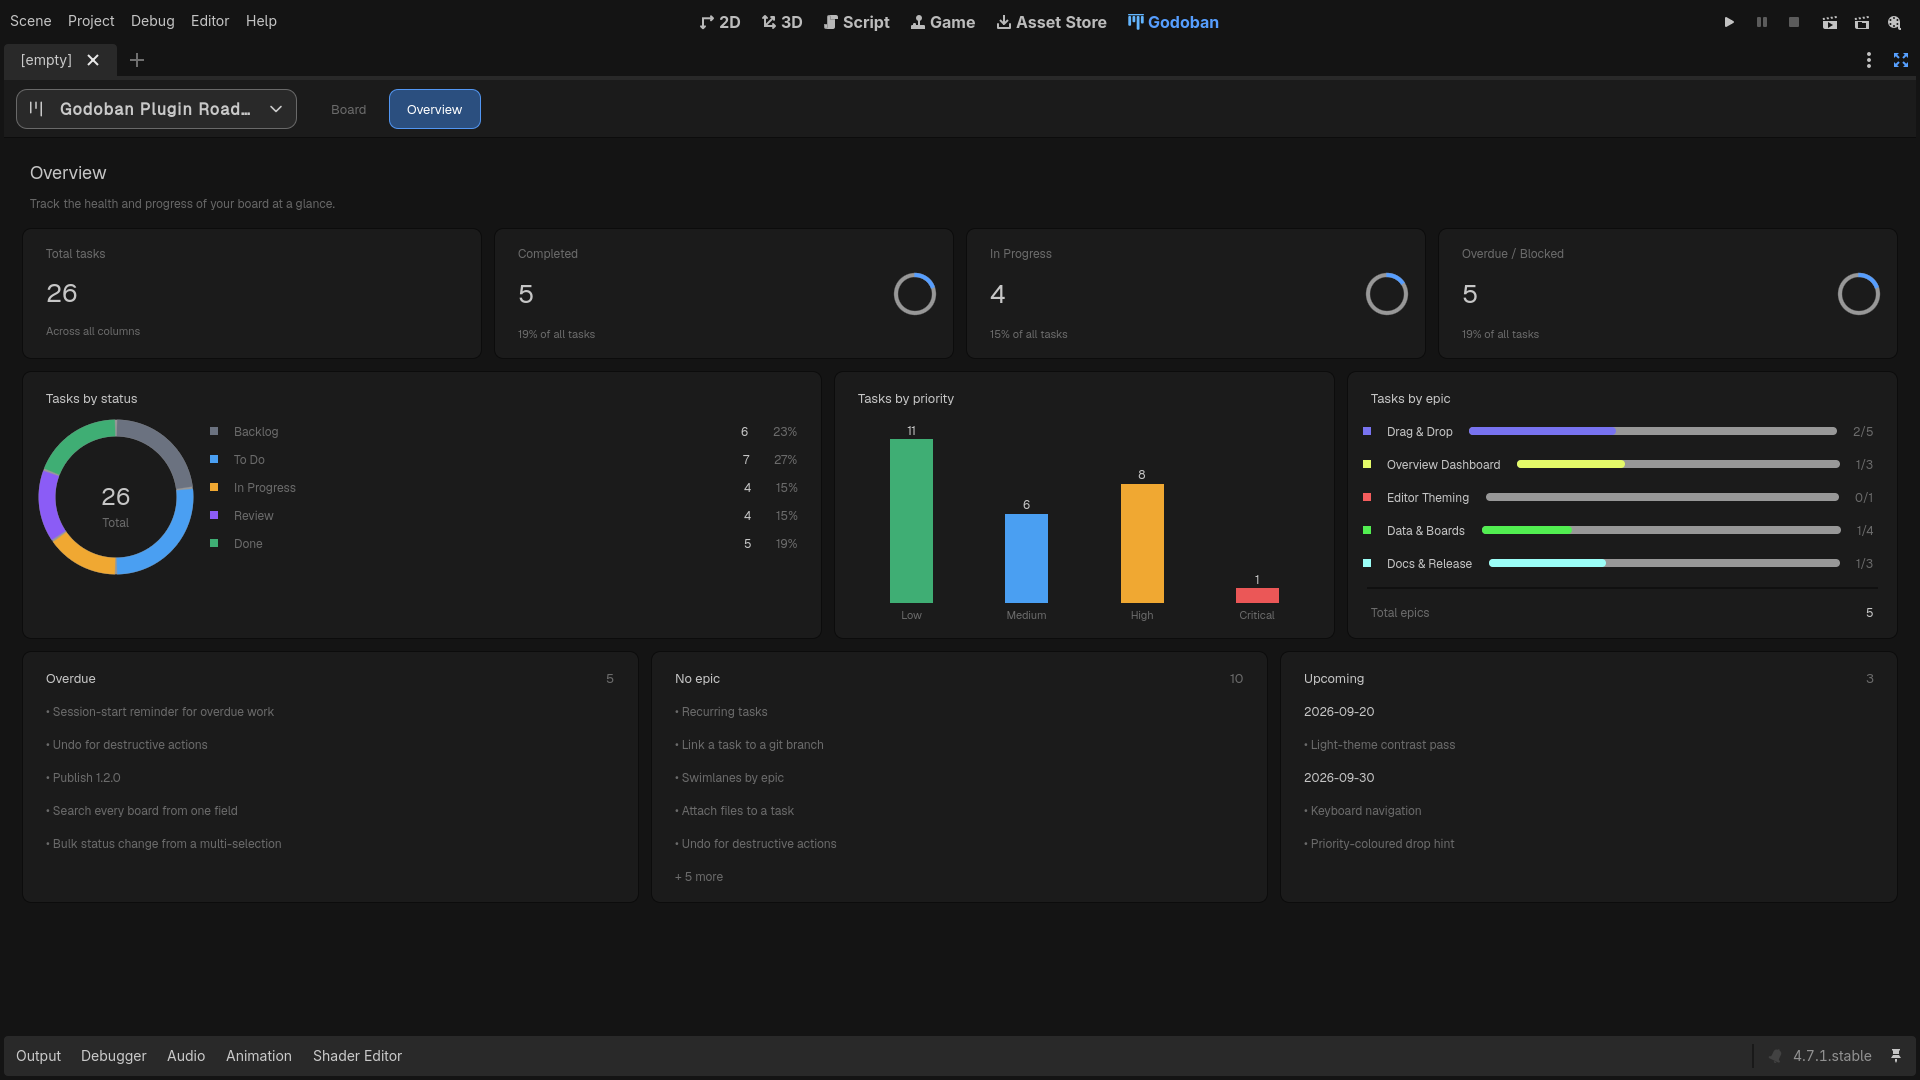1920x1080 pixels.
Task: Click the Editor Theming epic colour square
Action: coord(1367,497)
